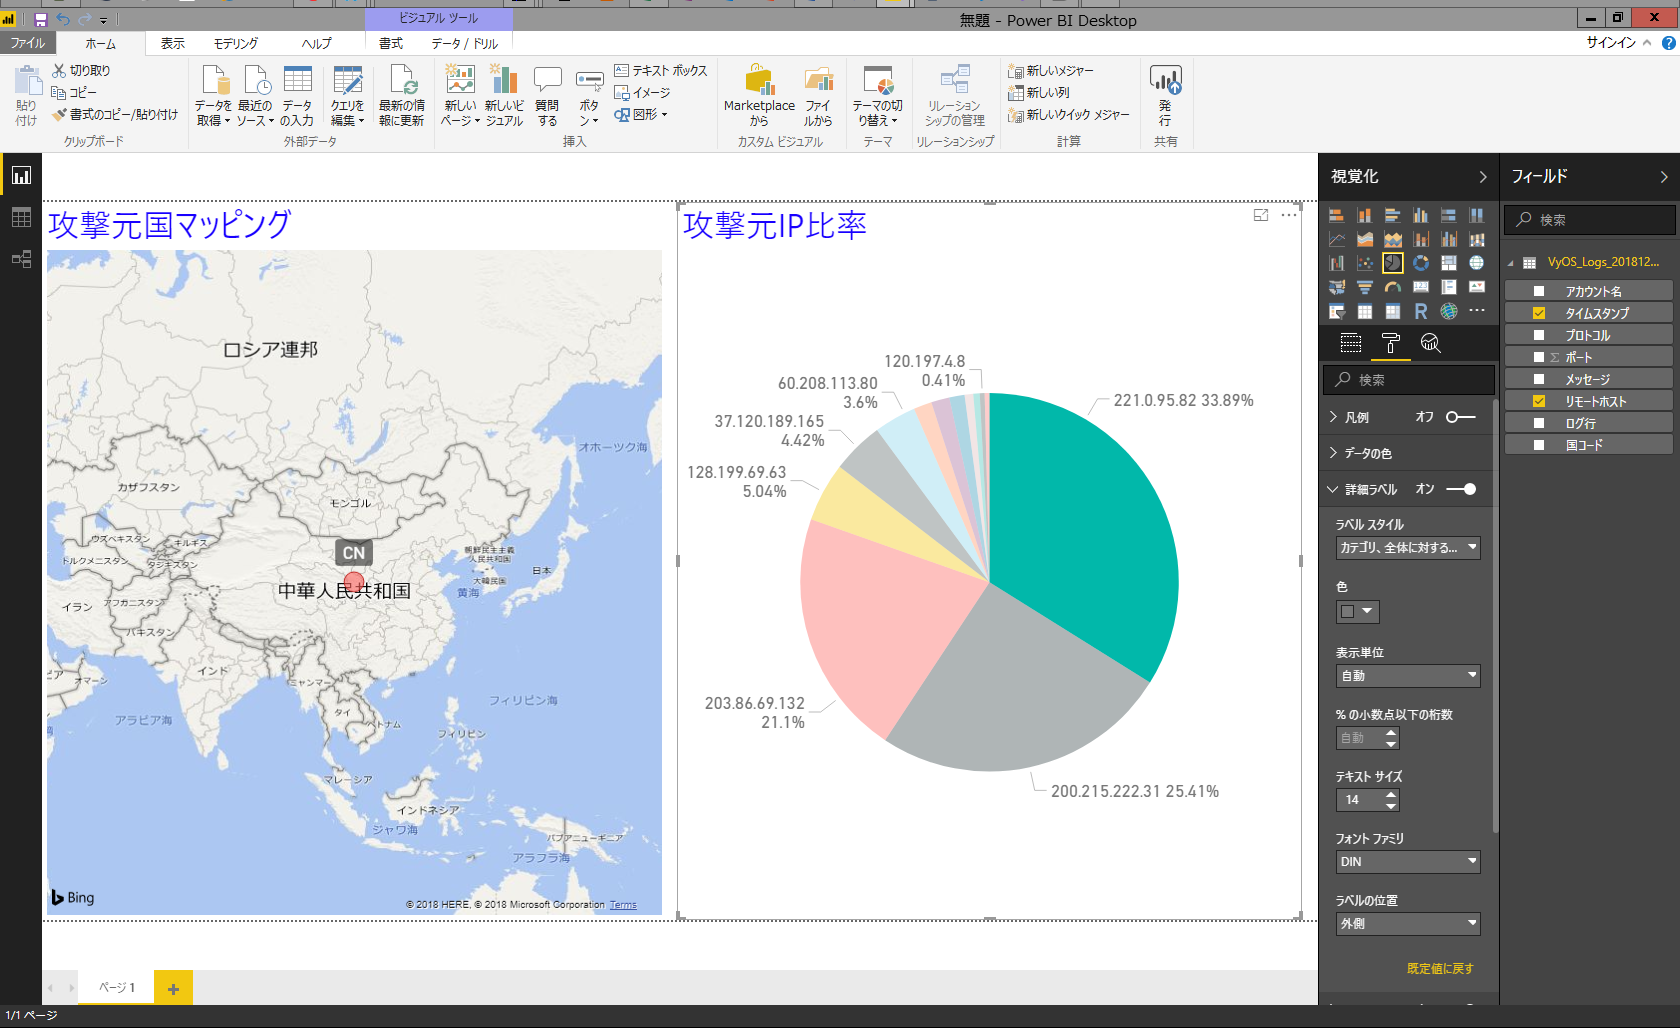
Task: Click Edit Queries (クエリを編集) icon
Action: (347, 96)
